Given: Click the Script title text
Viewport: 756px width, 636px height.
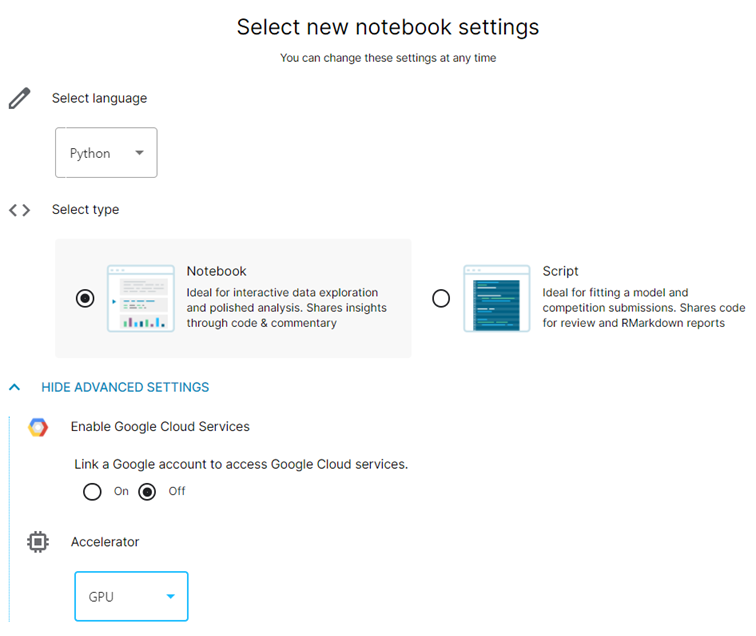Looking at the screenshot, I should [x=560, y=271].
